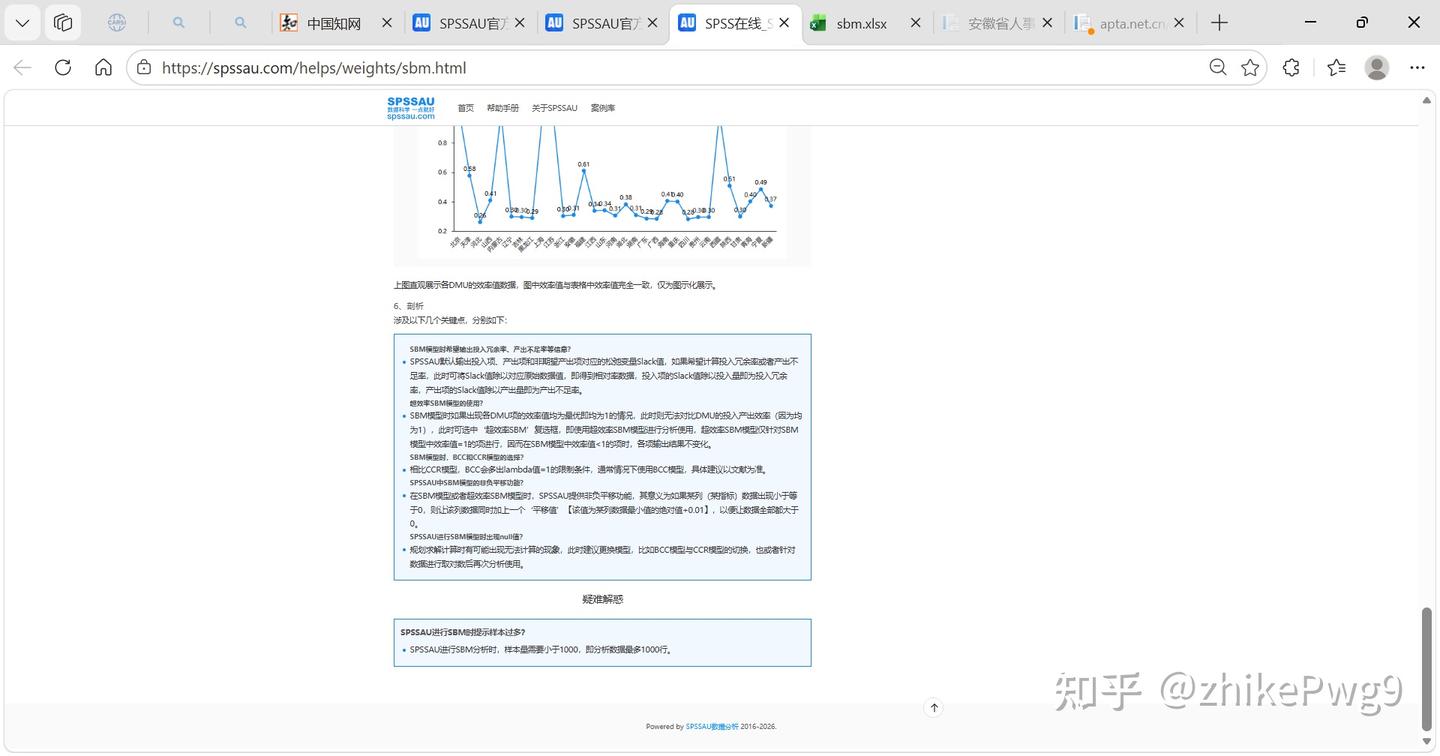This screenshot has height=756, width=1440.
Task: Reload the current page
Action: (63, 67)
